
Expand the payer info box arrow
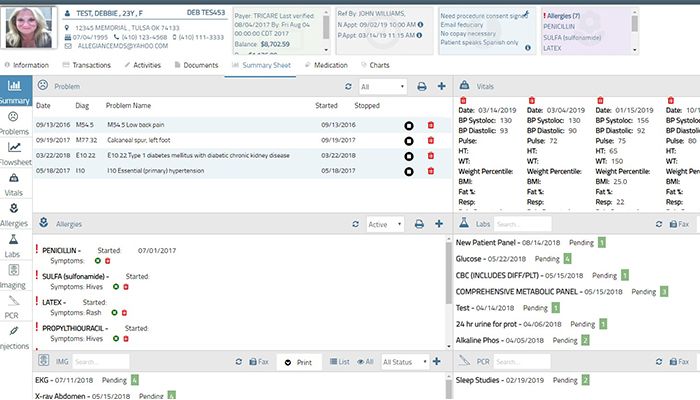(x=326, y=50)
